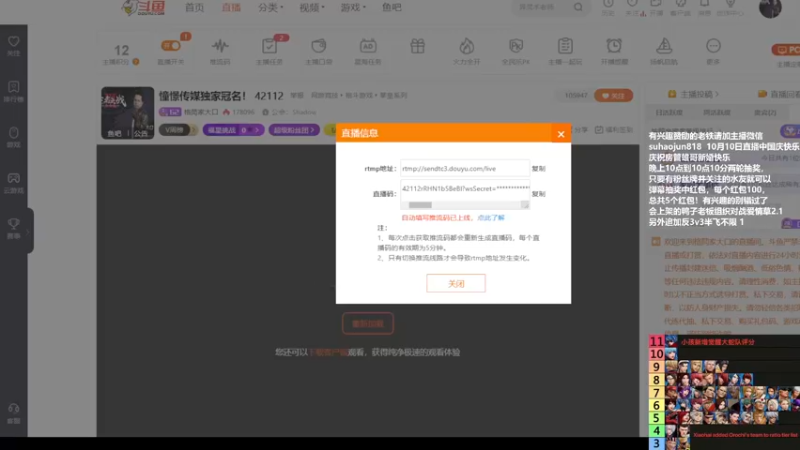Click the V闹腾 badge
The image size is (800, 450).
(x=178, y=130)
